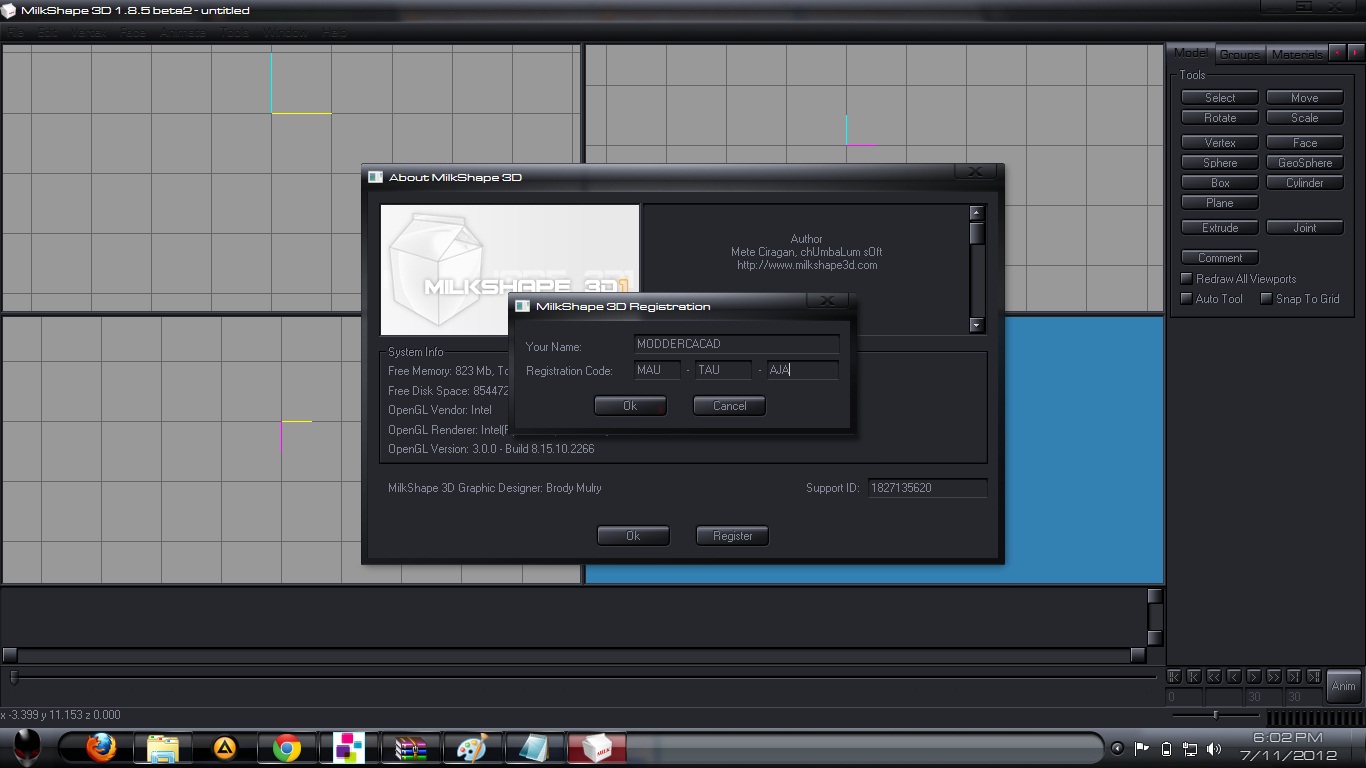Open Action Center flag tray icon
Image resolution: width=1366 pixels, height=768 pixels.
click(1141, 748)
